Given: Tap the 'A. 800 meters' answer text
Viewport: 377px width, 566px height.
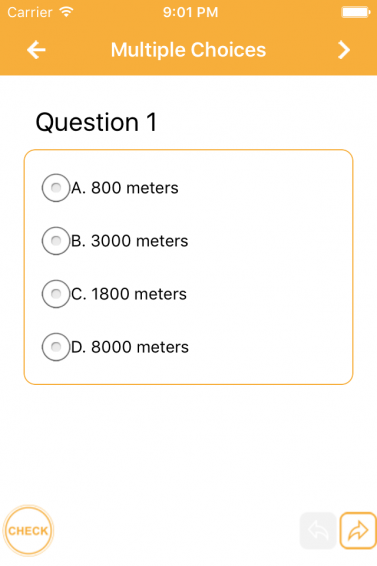Looking at the screenshot, I should [x=125, y=188].
